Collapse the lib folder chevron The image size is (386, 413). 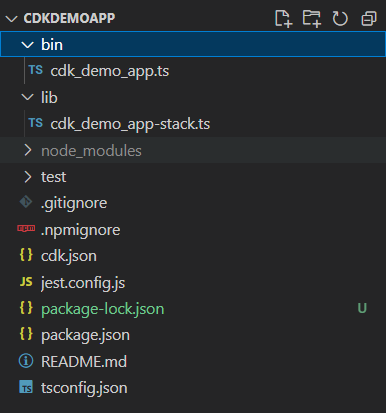(27, 97)
